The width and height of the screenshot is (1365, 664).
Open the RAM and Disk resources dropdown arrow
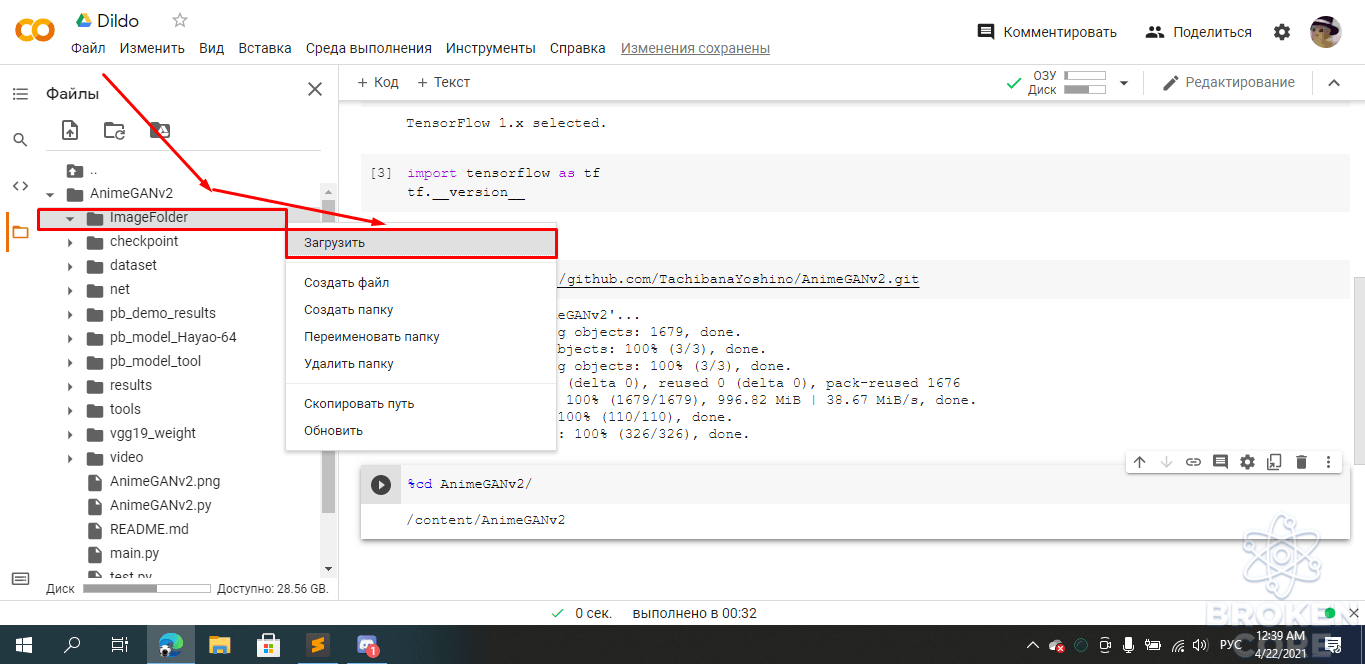1123,83
